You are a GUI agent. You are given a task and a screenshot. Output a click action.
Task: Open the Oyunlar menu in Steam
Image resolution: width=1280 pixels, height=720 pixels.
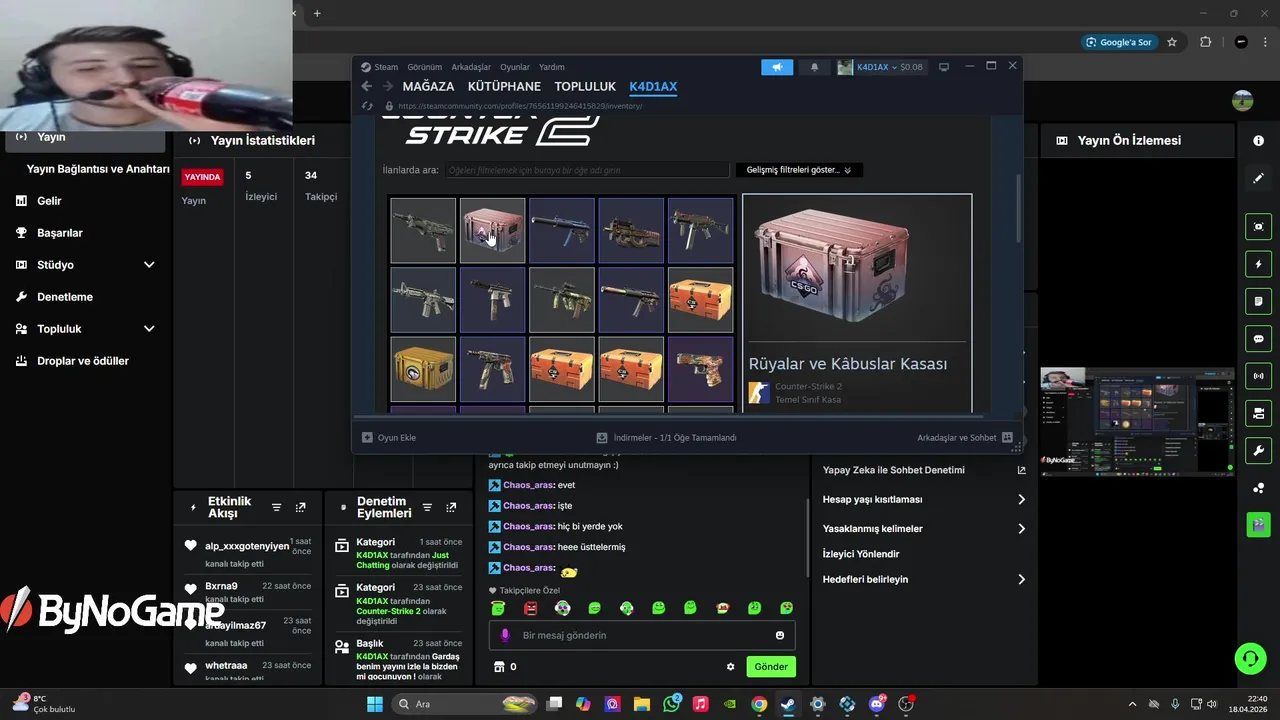click(515, 67)
